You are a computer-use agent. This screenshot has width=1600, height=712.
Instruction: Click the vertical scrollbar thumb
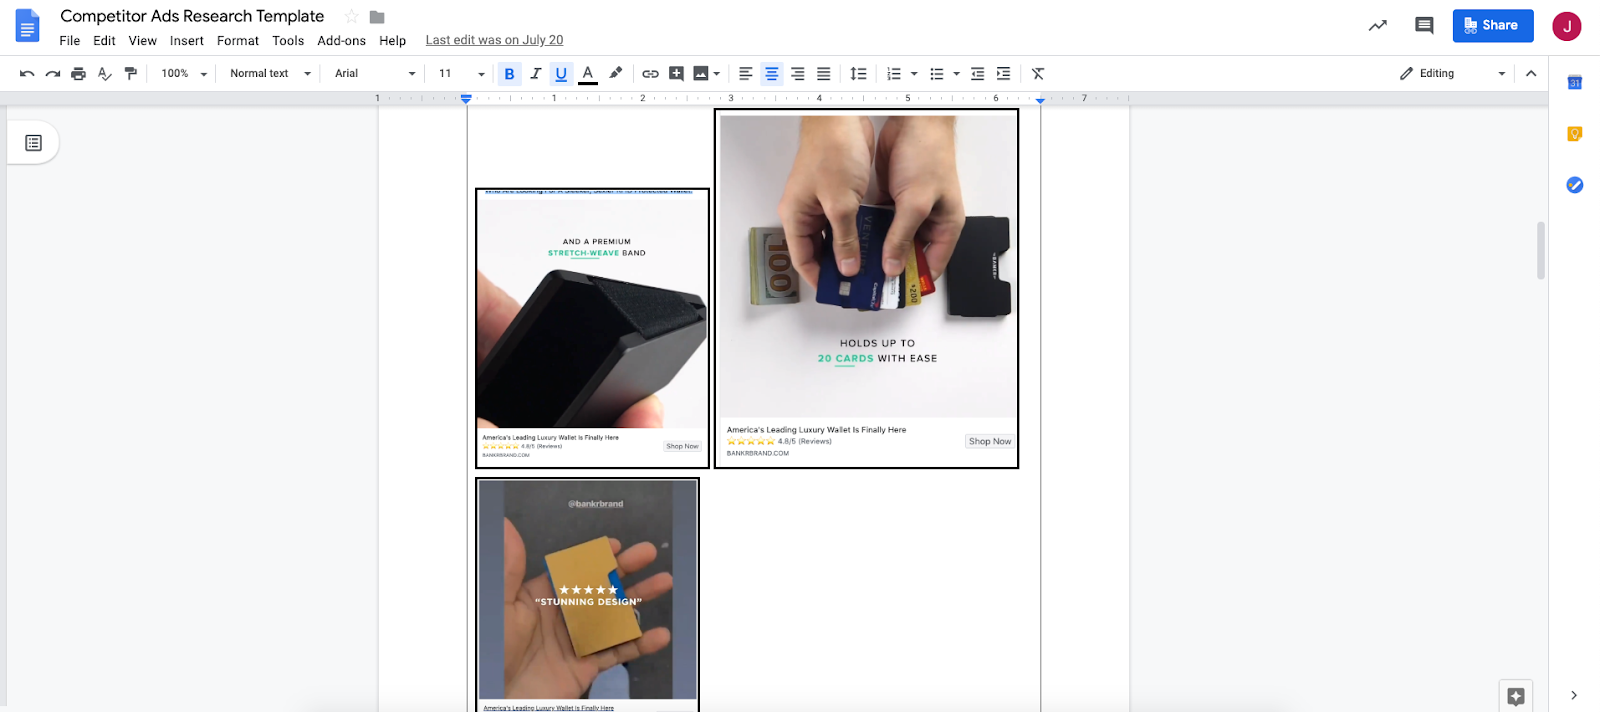[x=1540, y=250]
